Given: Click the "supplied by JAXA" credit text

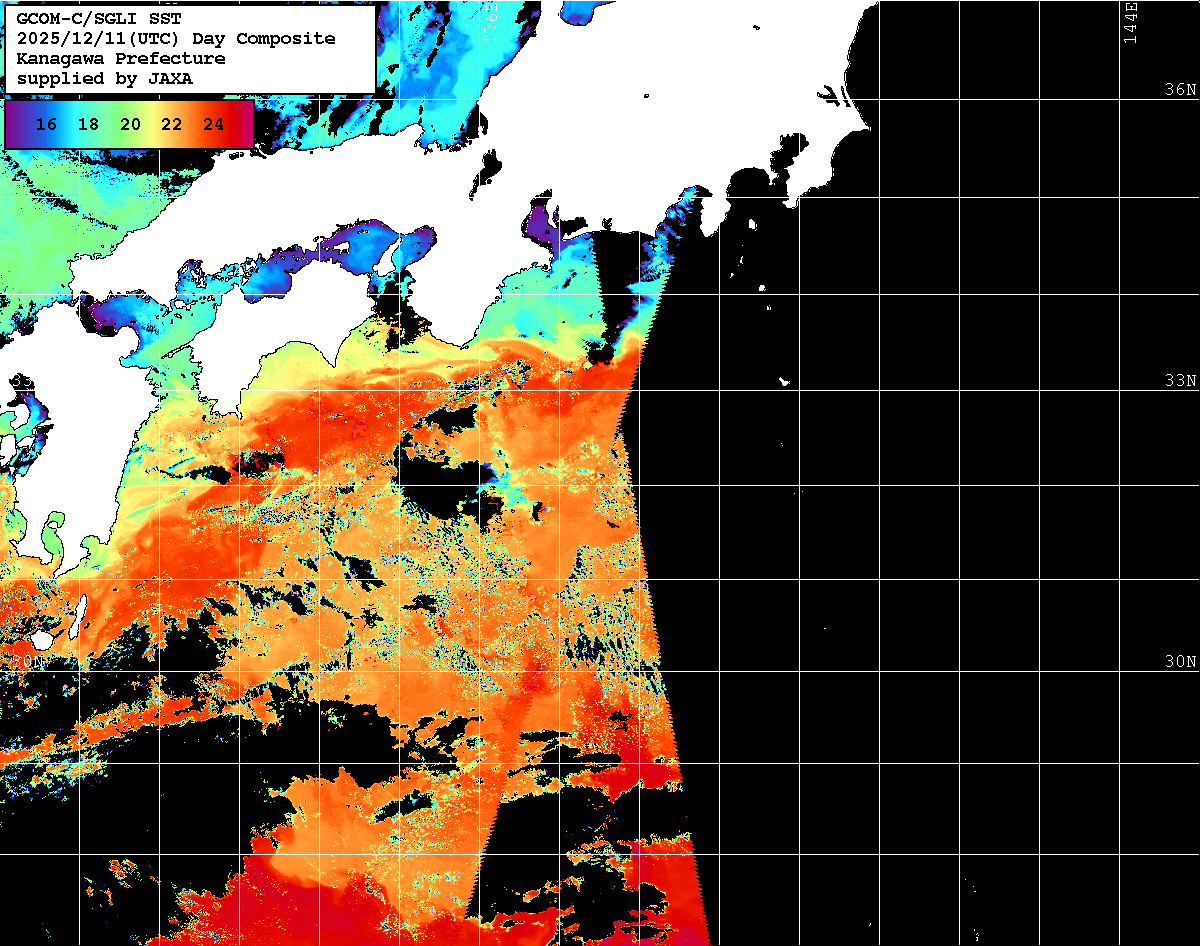Looking at the screenshot, I should 104,78.
